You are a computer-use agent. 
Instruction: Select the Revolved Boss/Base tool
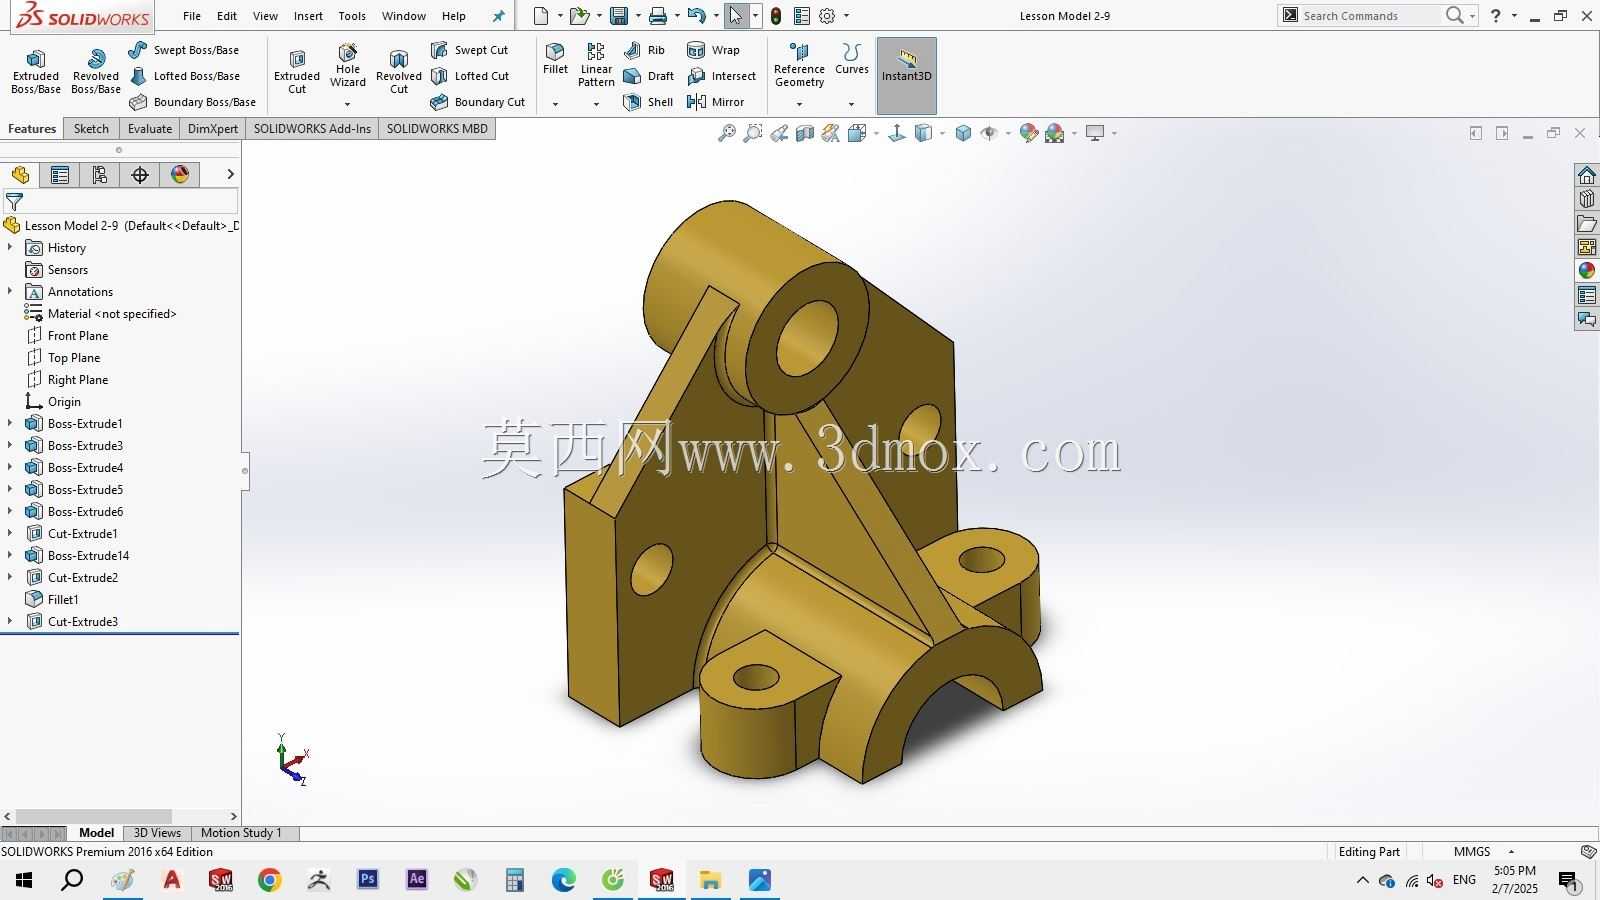coord(96,72)
